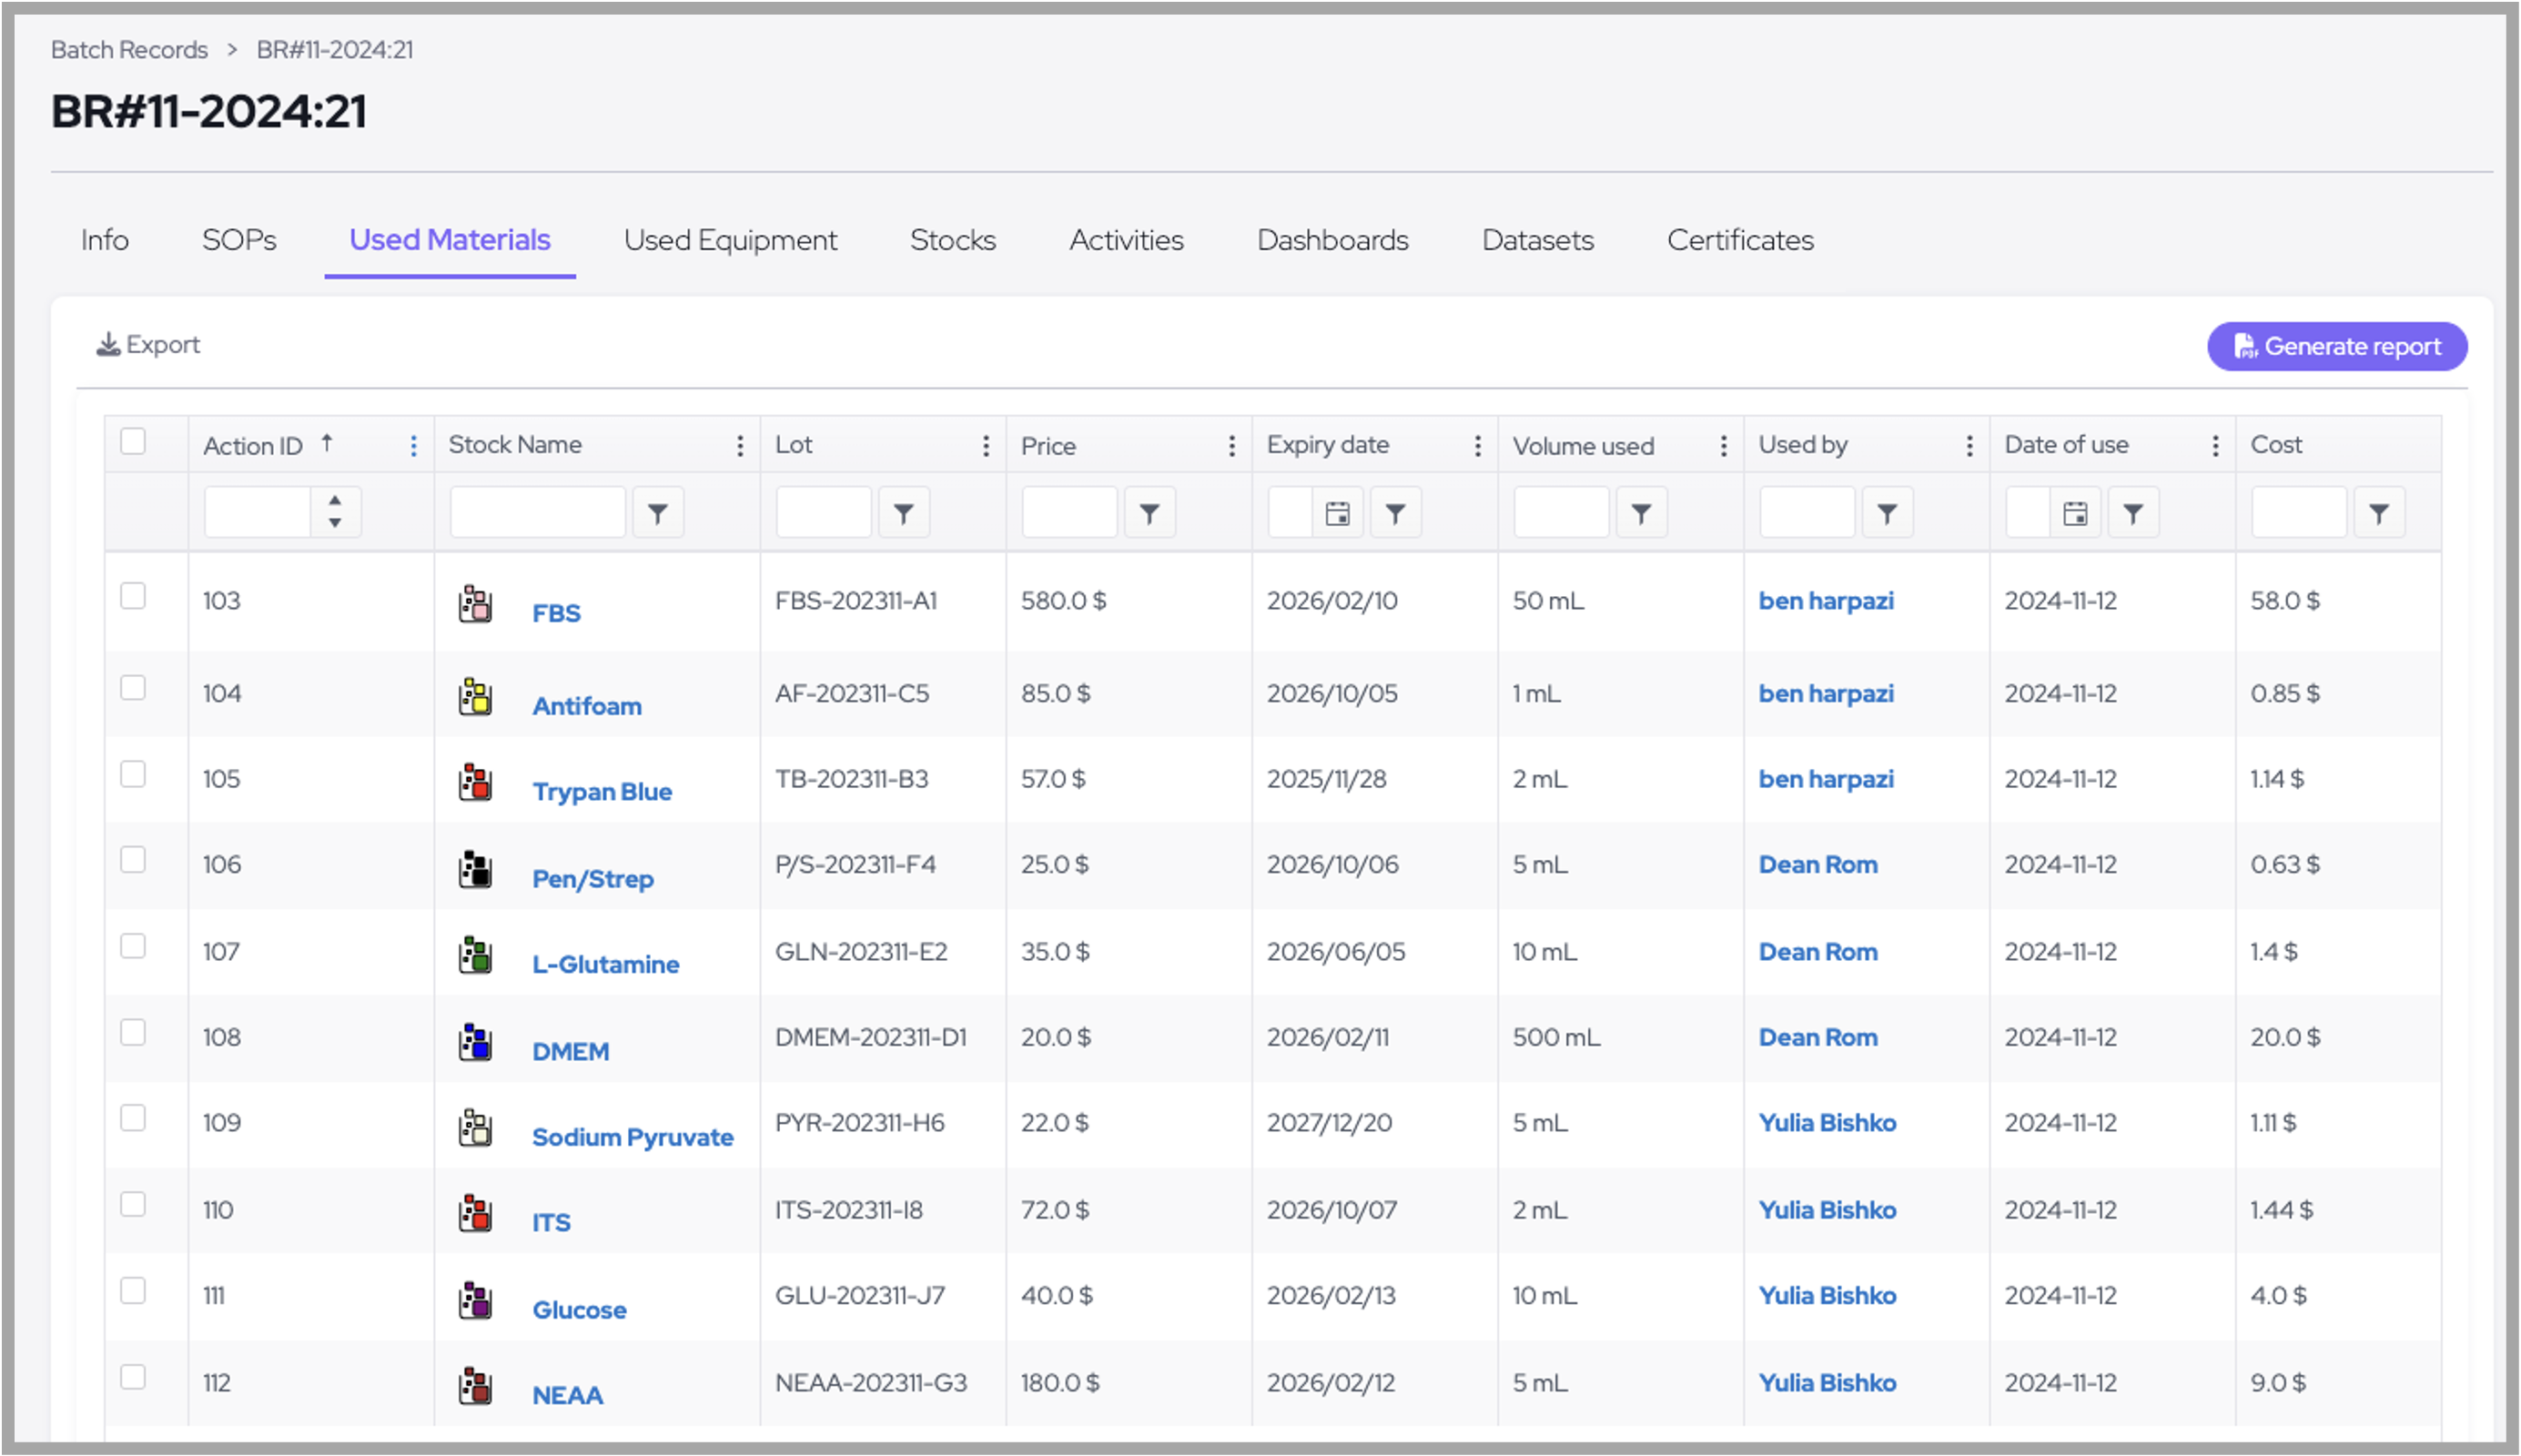
Task: Switch to the Used Equipment tab
Action: point(730,240)
